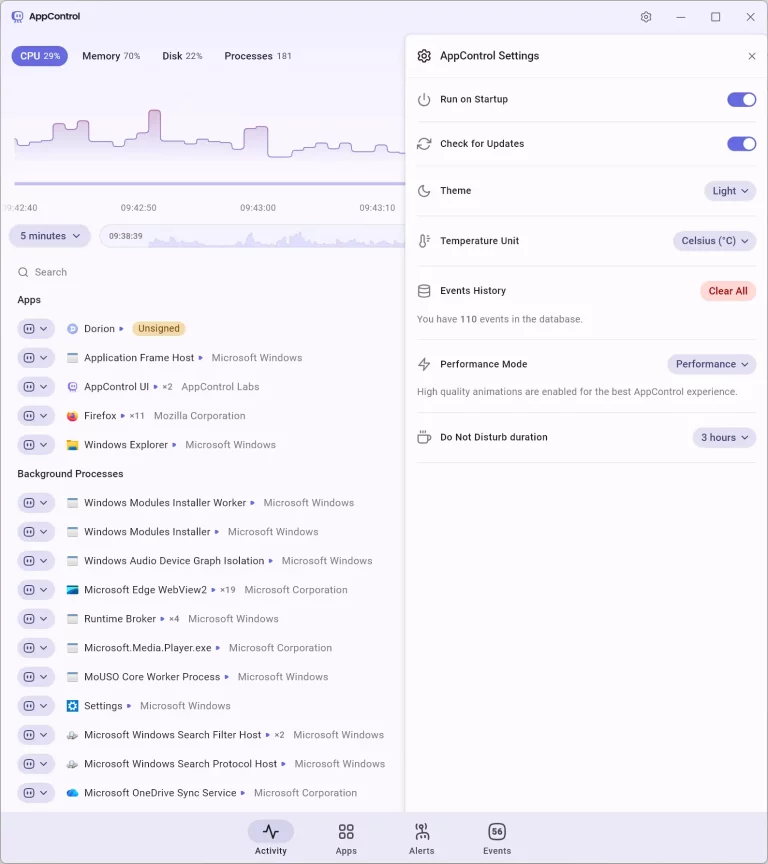
Task: Select the Disk usage tab
Action: (182, 56)
